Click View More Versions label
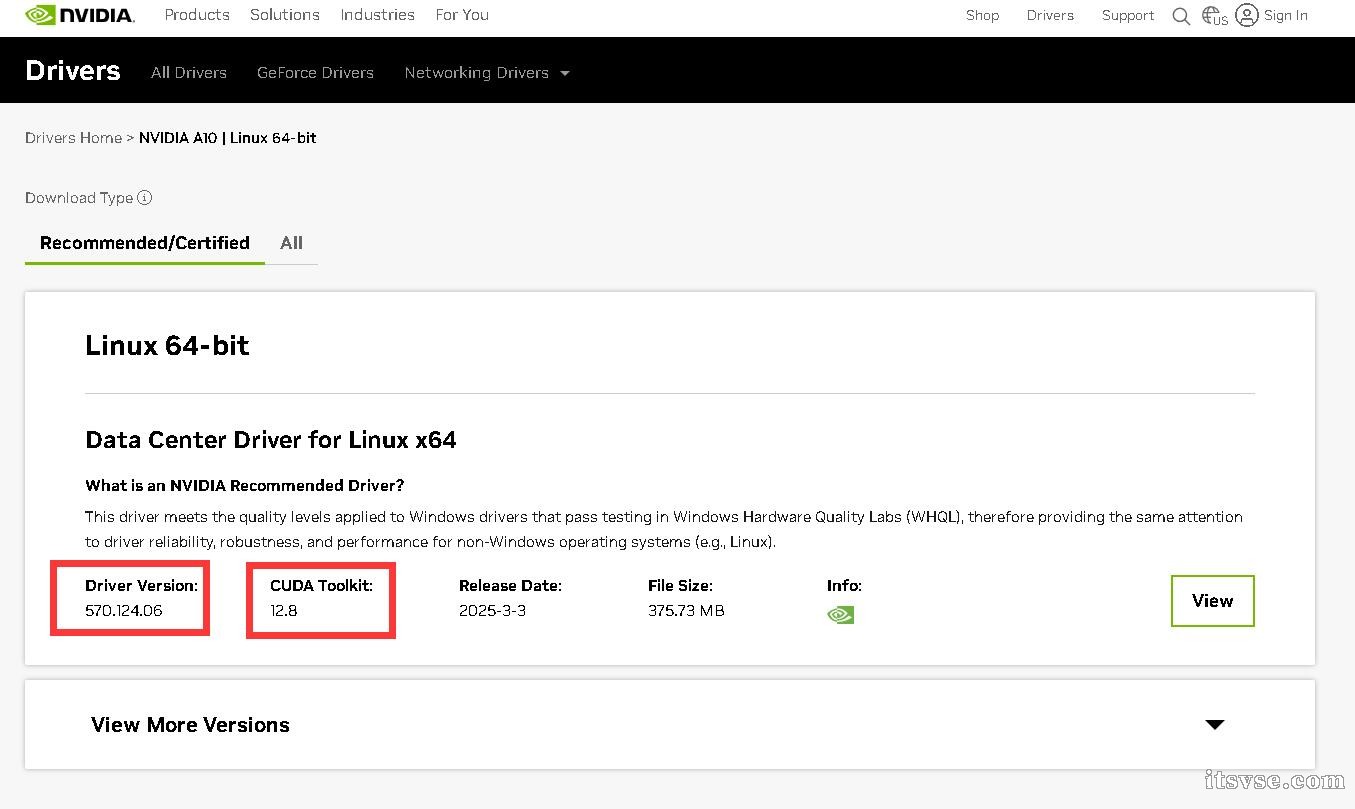Image resolution: width=1355 pixels, height=809 pixels. (190, 725)
